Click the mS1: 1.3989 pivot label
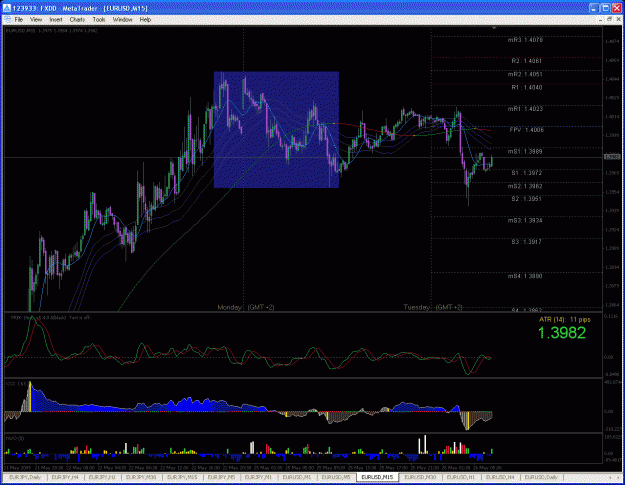This screenshot has height=485, width=625. pyautogui.click(x=525, y=151)
